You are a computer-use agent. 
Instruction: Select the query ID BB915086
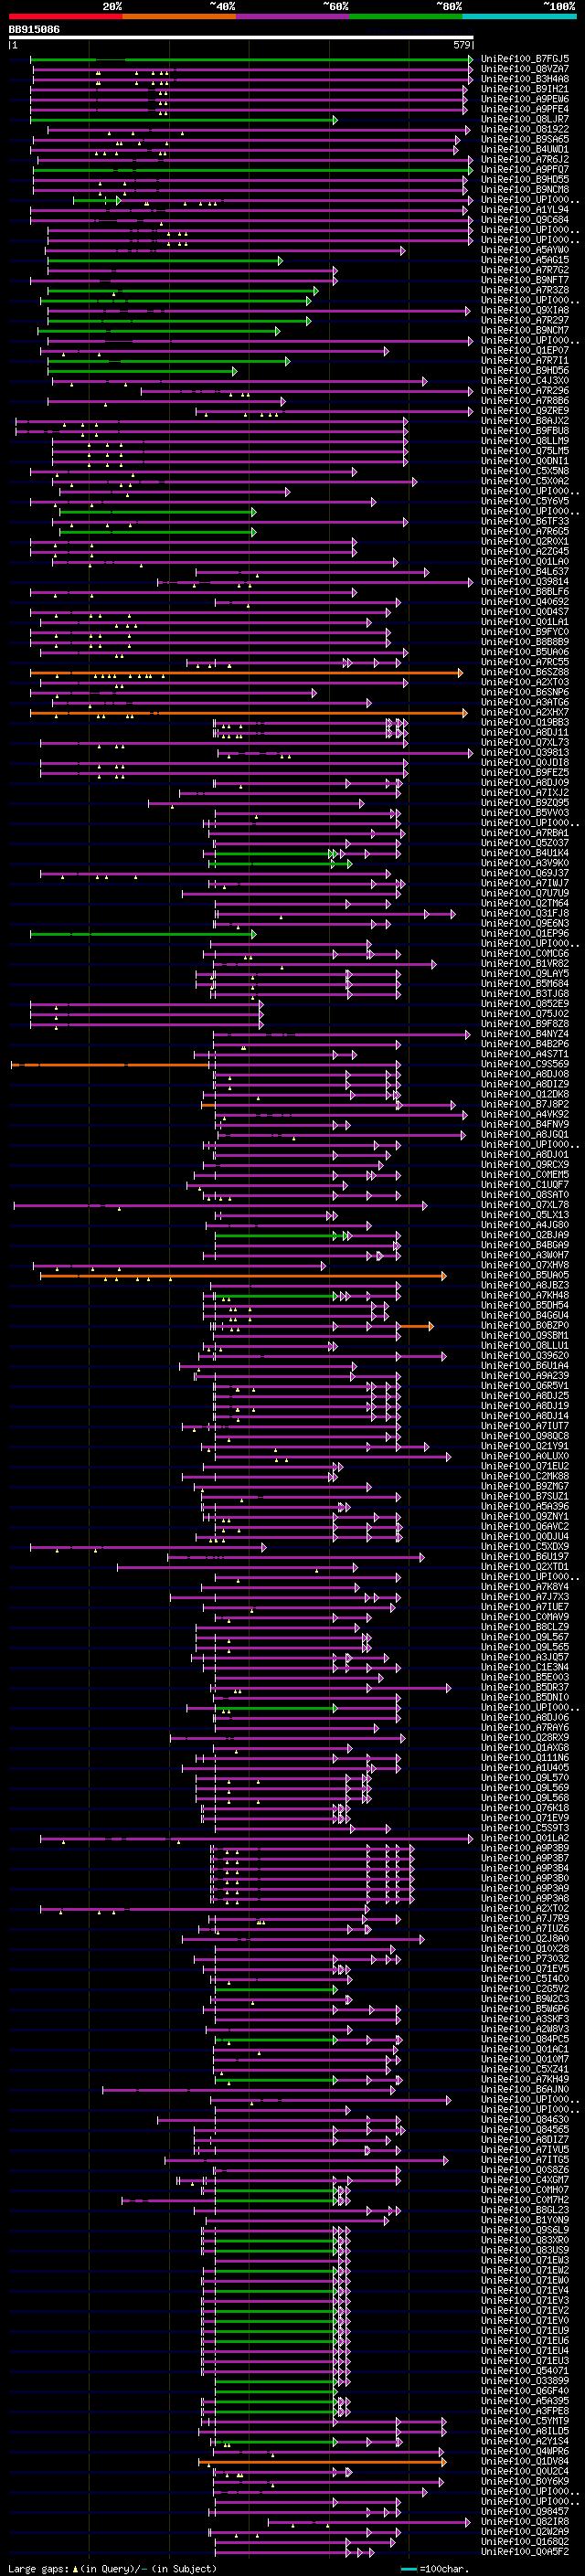34,30
